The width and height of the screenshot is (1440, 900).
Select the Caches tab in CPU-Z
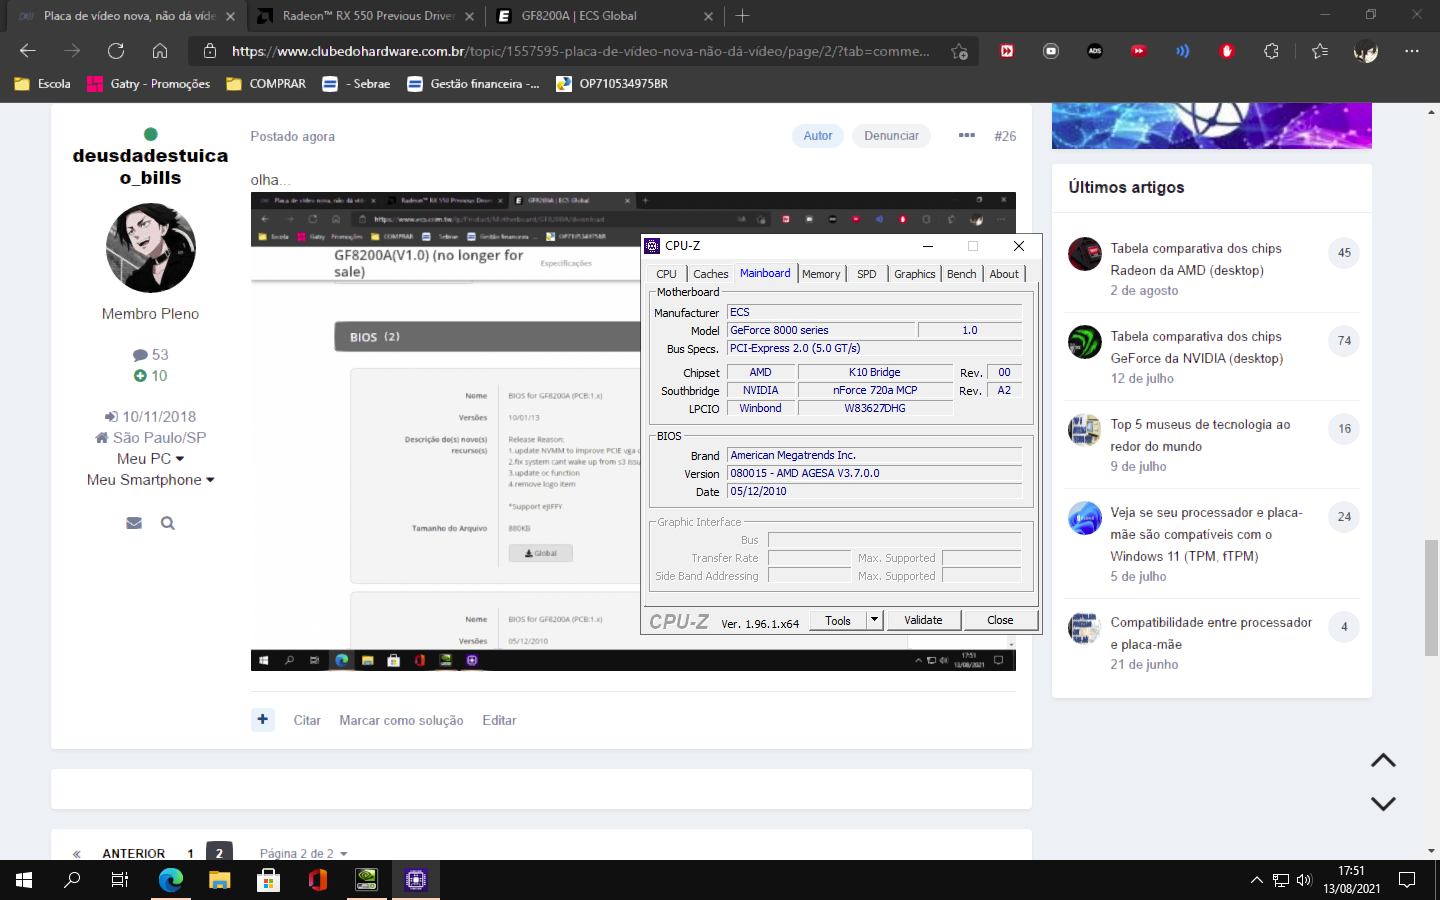click(x=711, y=274)
